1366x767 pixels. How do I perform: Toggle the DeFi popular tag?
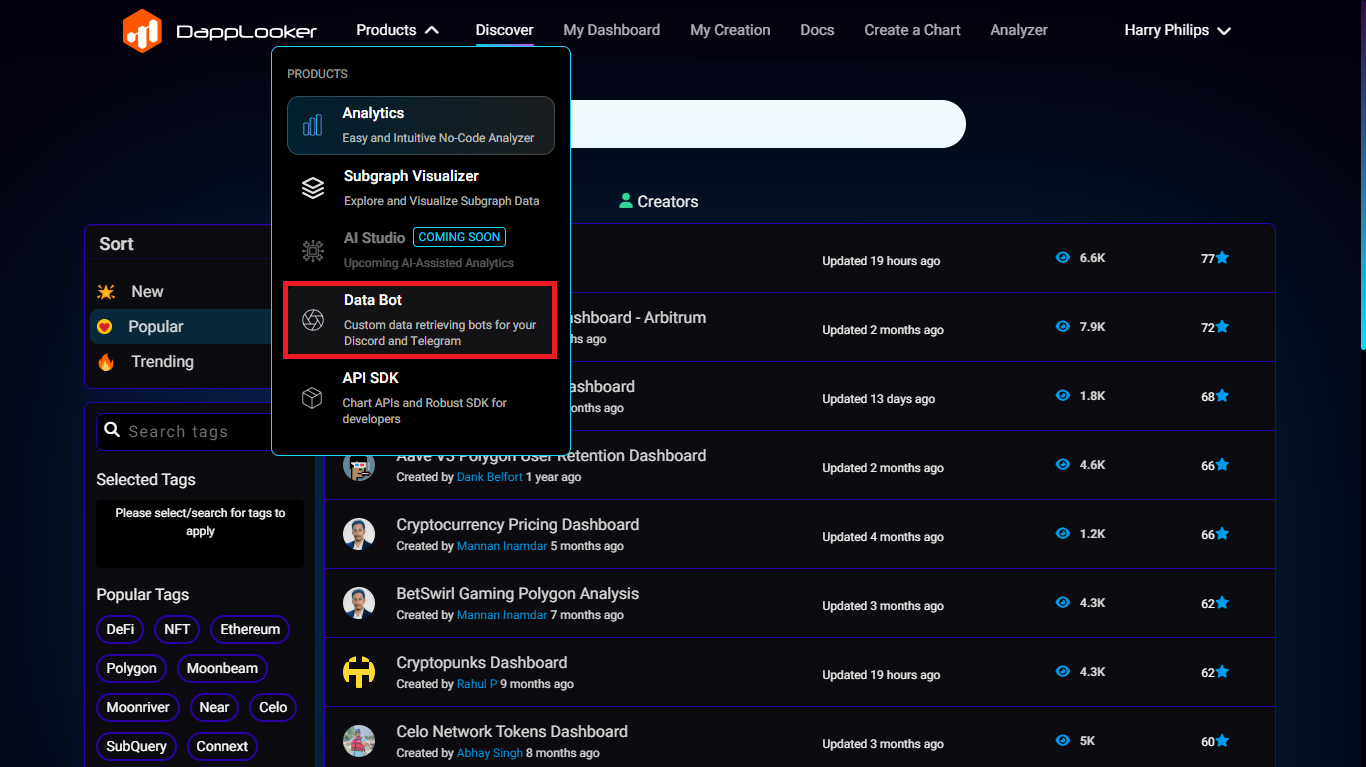120,629
